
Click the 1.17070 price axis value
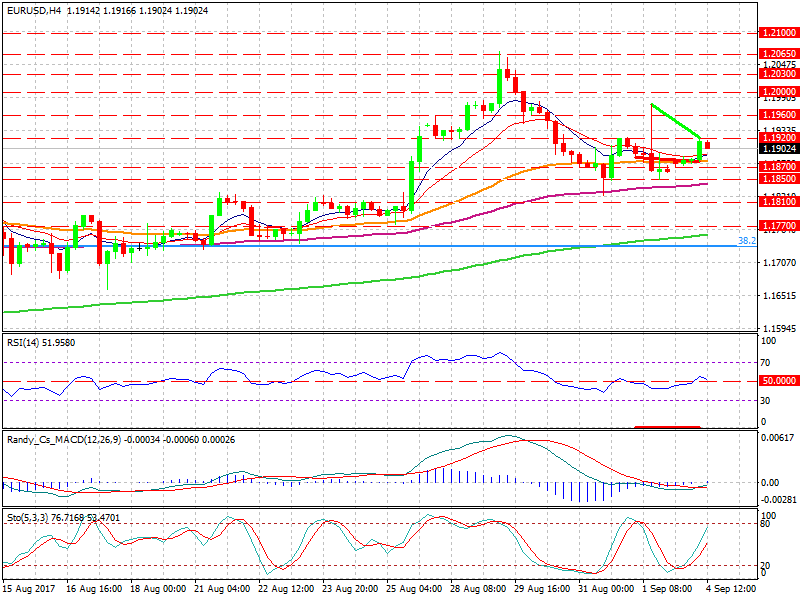779,263
